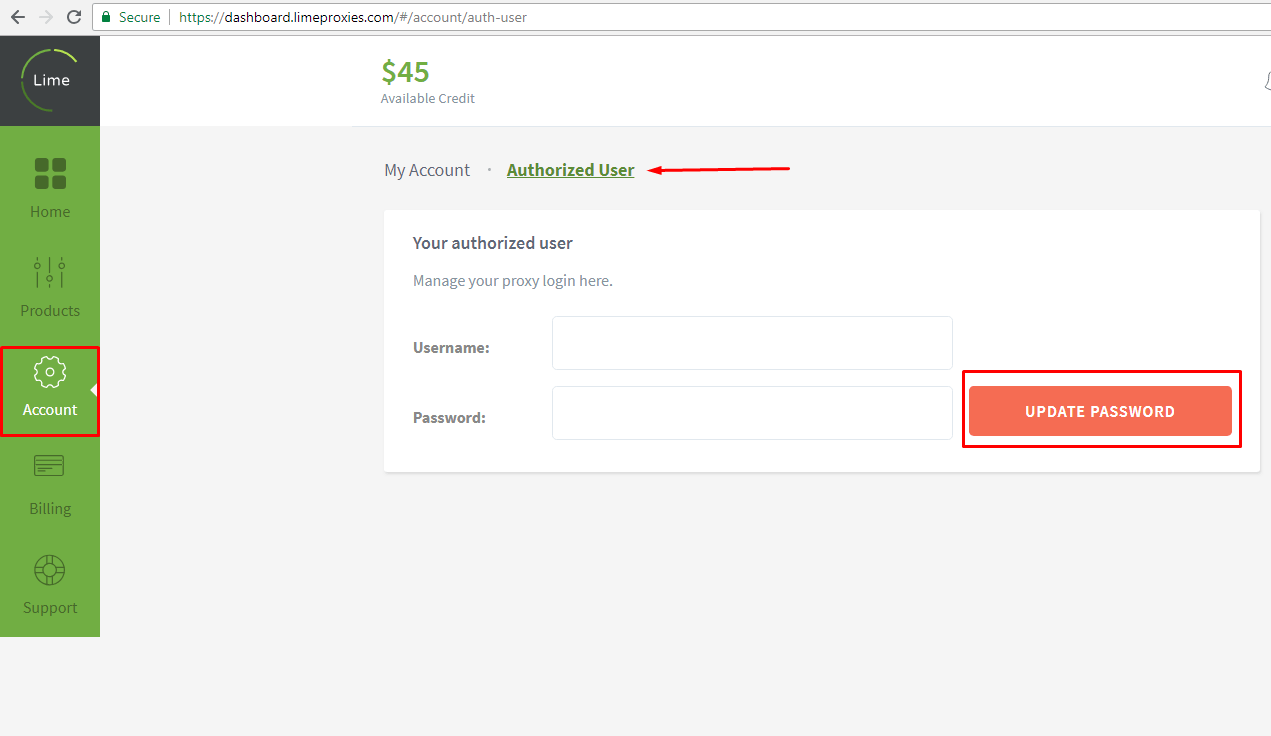Open the Products sliders icon
The width and height of the screenshot is (1271, 736).
click(50, 273)
